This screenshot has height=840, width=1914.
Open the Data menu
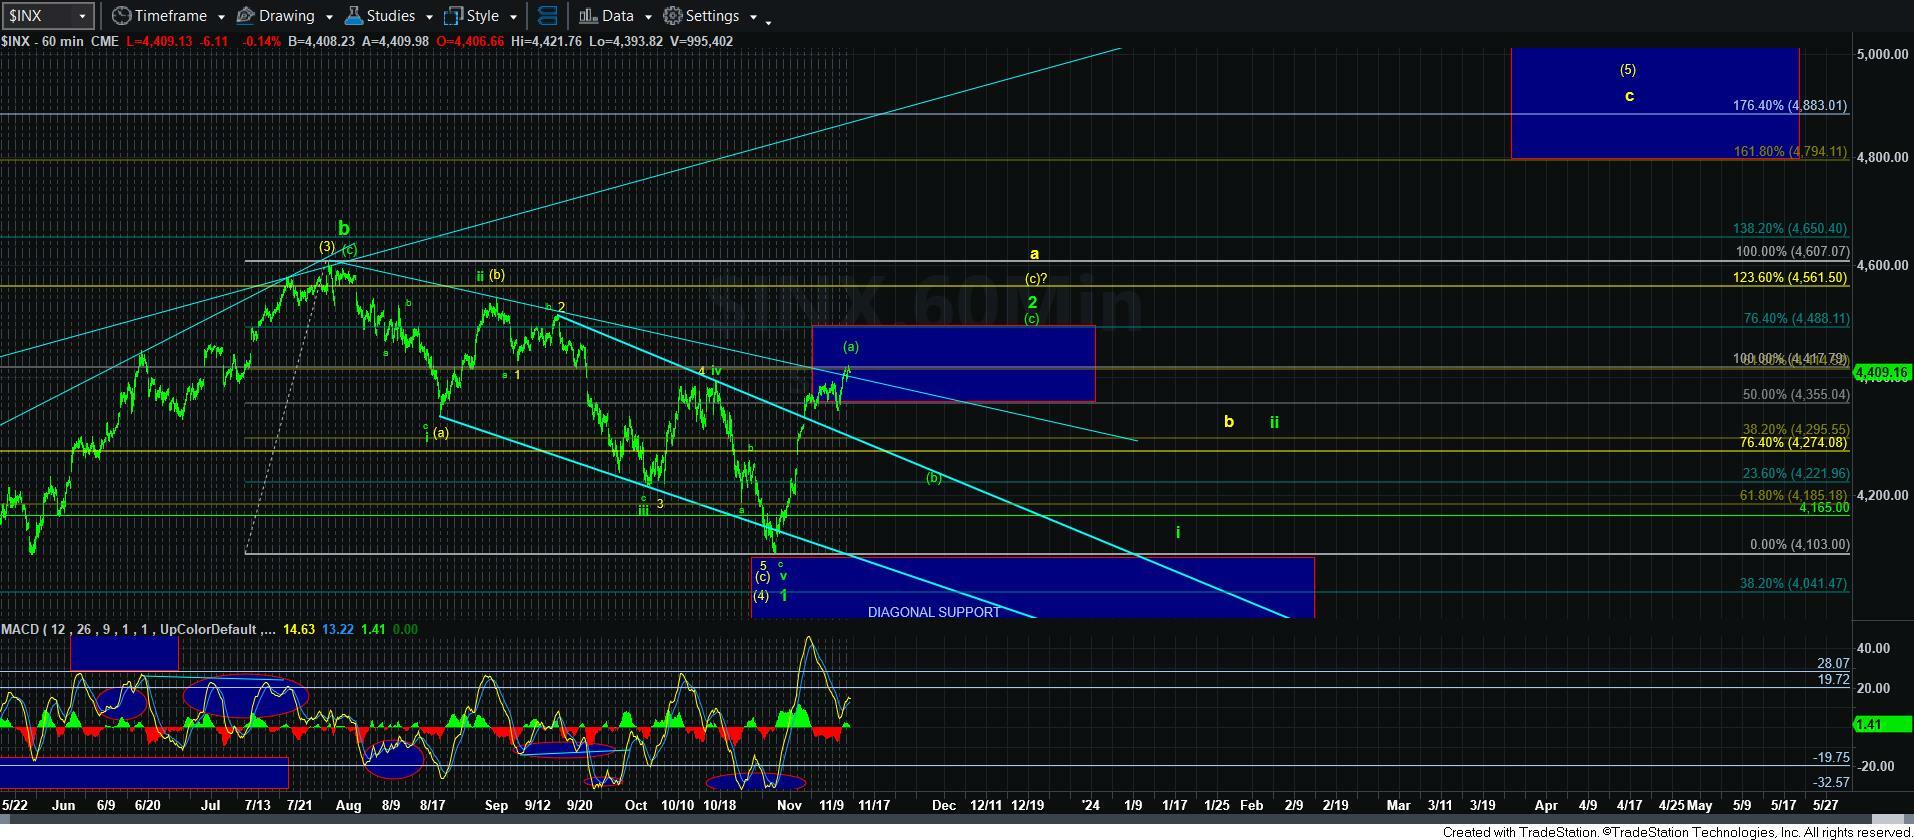617,16
